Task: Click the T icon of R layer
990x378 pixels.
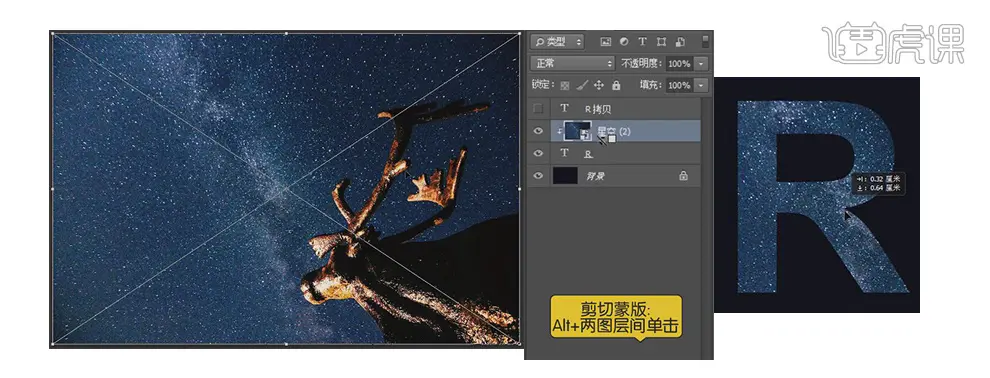Action: coord(564,153)
